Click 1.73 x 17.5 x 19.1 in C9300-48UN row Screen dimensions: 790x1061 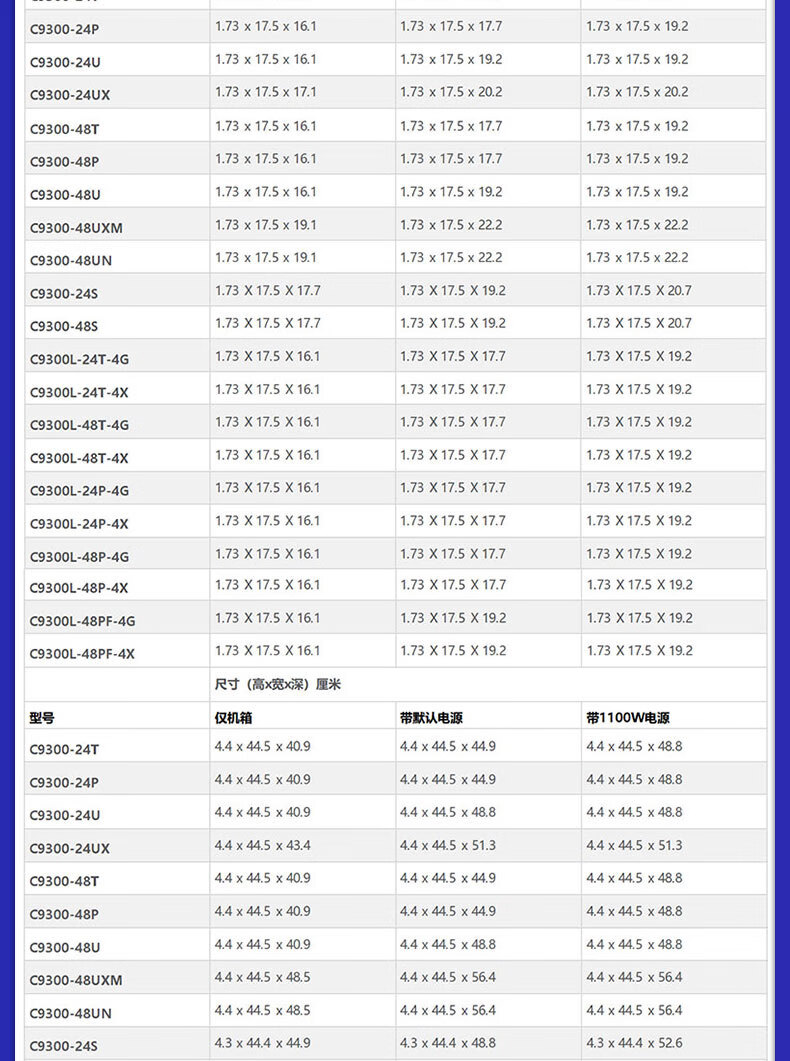point(266,257)
